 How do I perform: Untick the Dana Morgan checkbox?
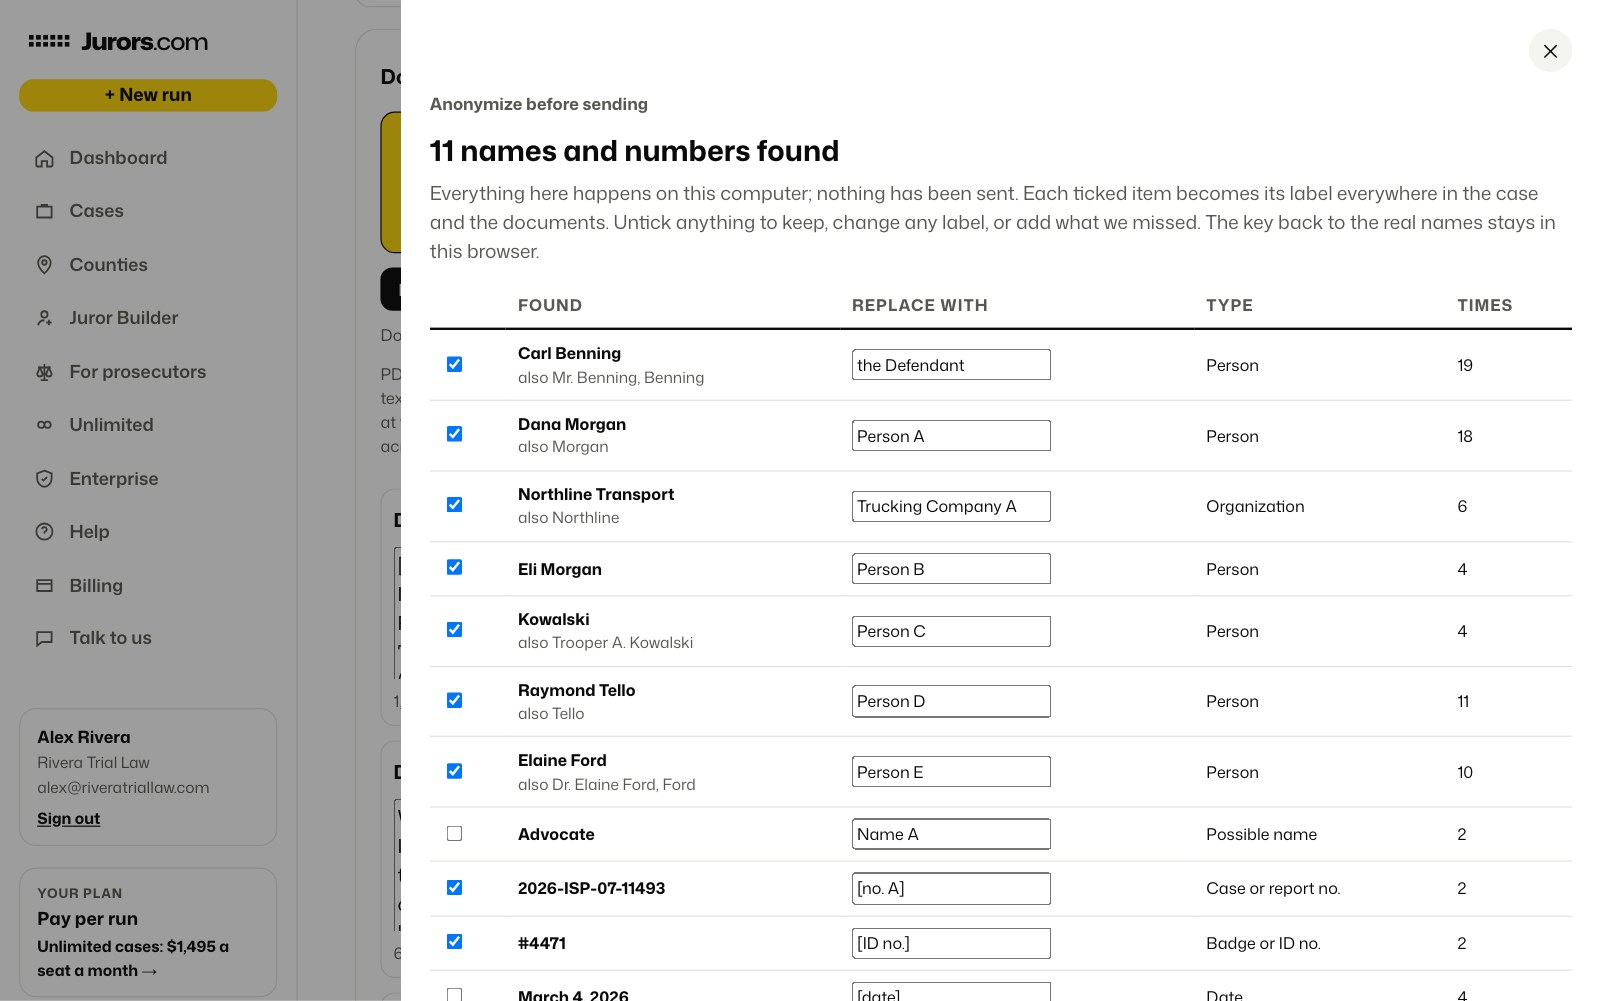454,434
